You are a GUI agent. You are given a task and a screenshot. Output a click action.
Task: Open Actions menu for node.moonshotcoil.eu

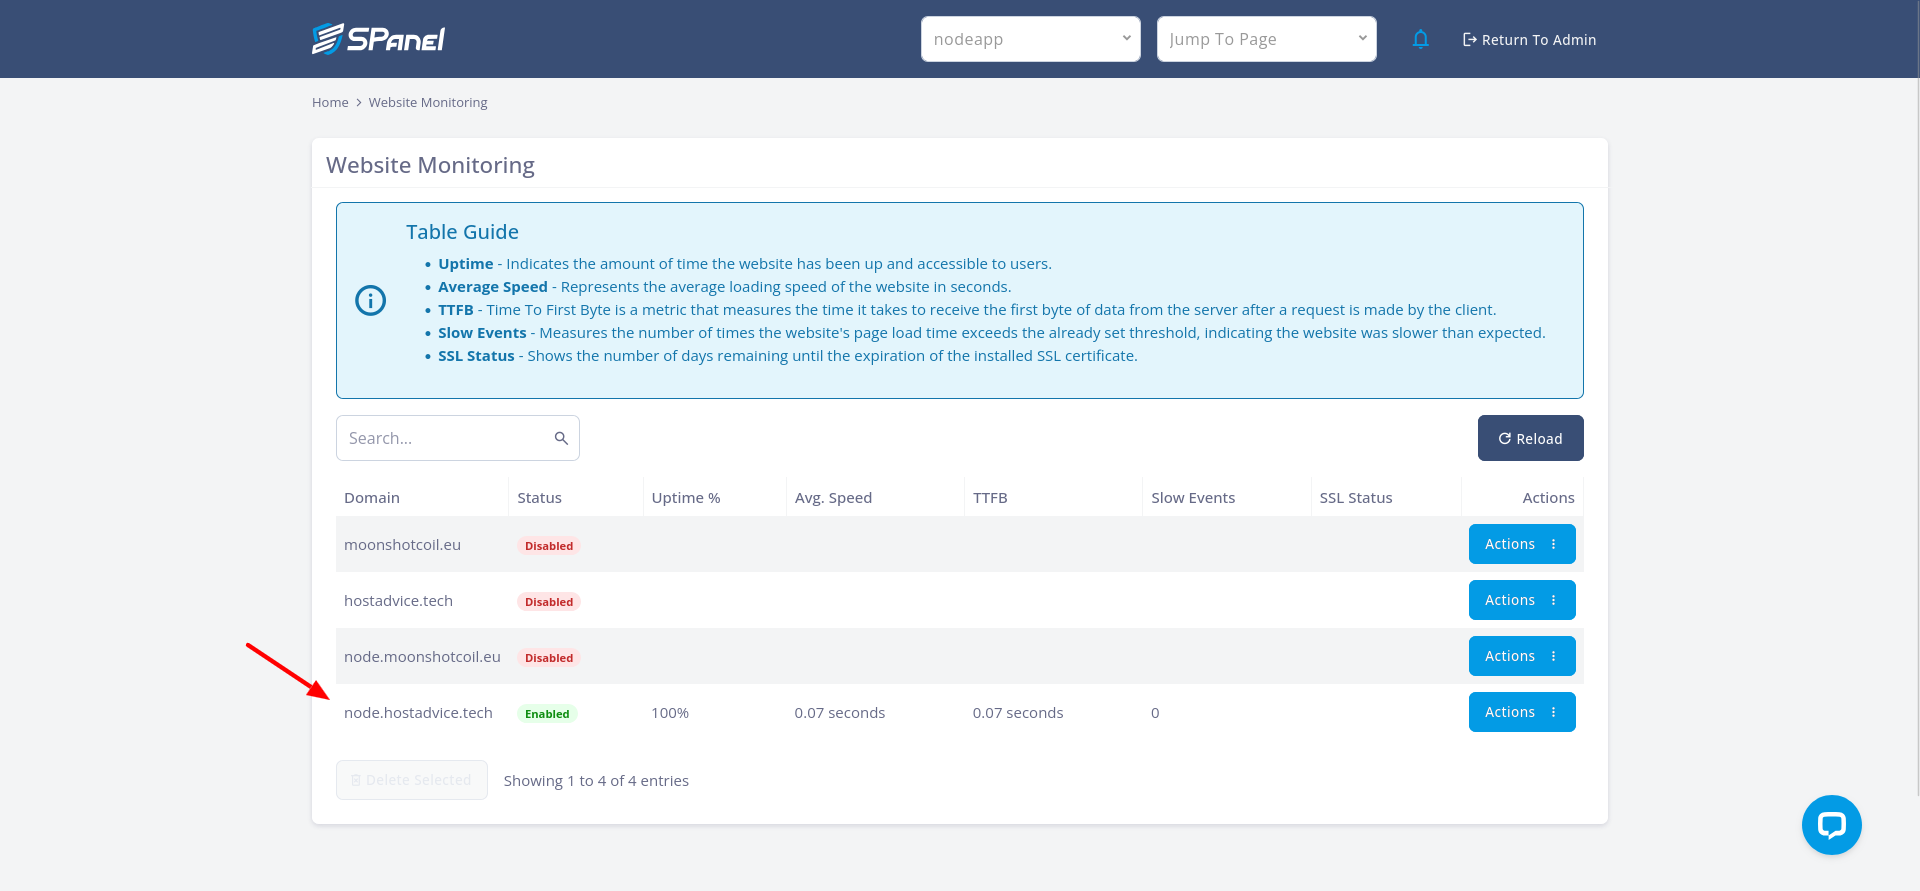tap(1522, 656)
